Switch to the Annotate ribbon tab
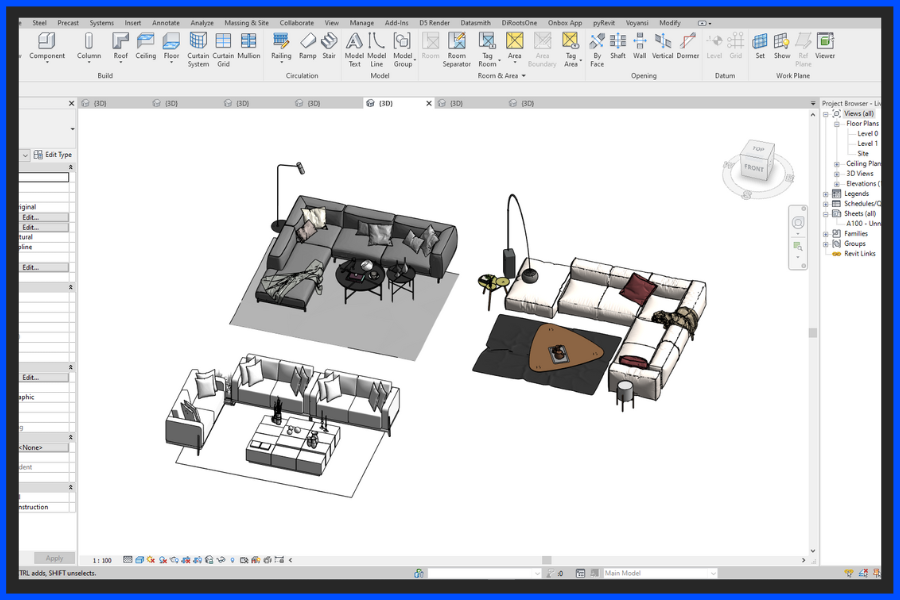 tap(166, 22)
